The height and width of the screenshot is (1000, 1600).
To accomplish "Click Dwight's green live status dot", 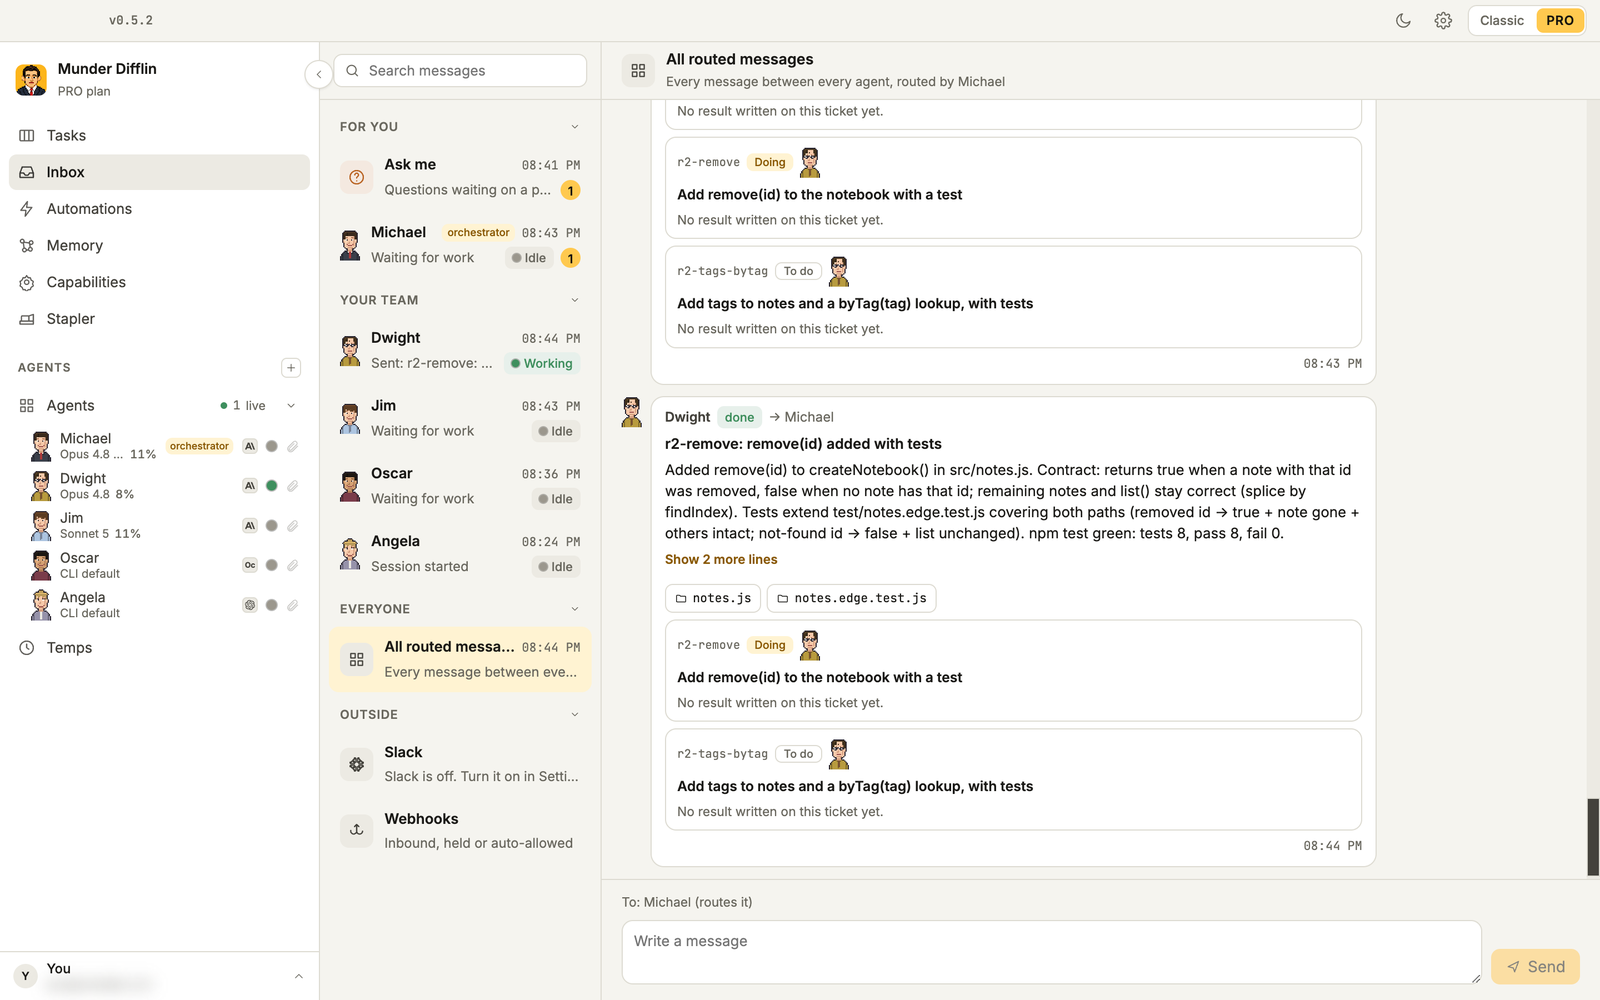I will click(271, 486).
